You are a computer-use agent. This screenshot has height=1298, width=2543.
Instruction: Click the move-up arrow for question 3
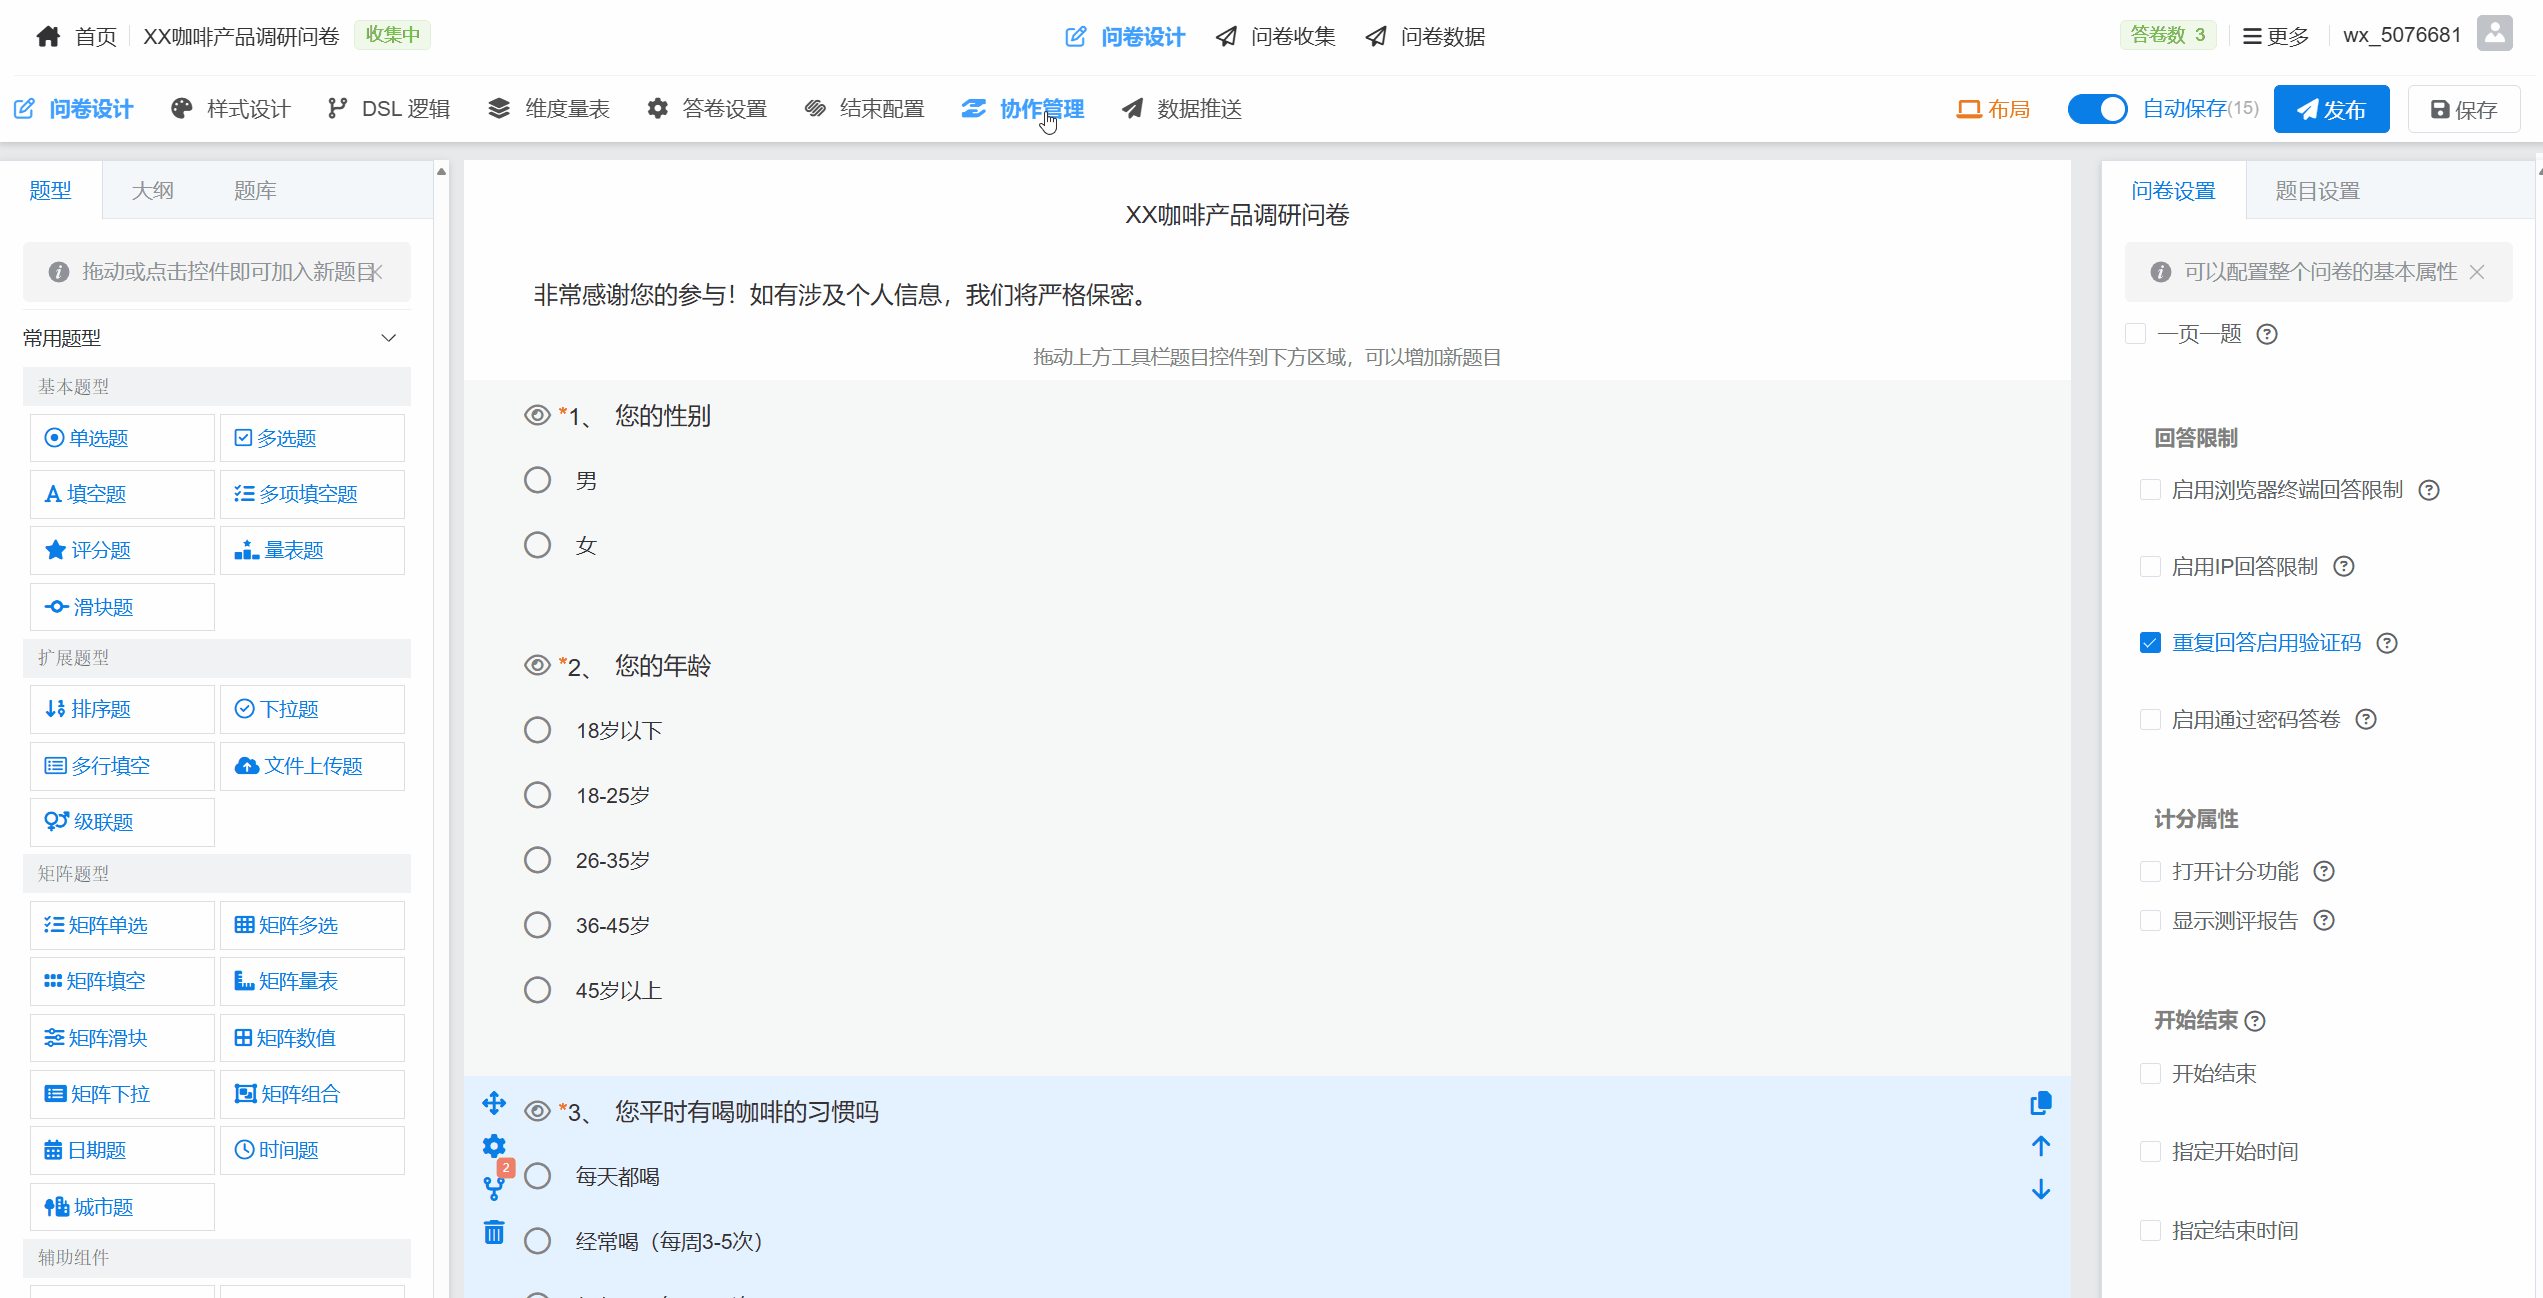[2040, 1146]
